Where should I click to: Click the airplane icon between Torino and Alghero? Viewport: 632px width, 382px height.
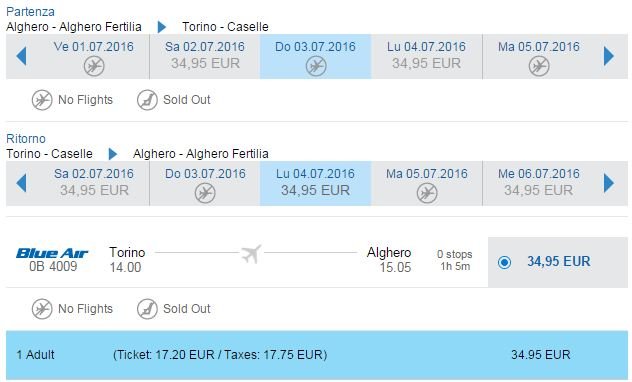coord(251,254)
